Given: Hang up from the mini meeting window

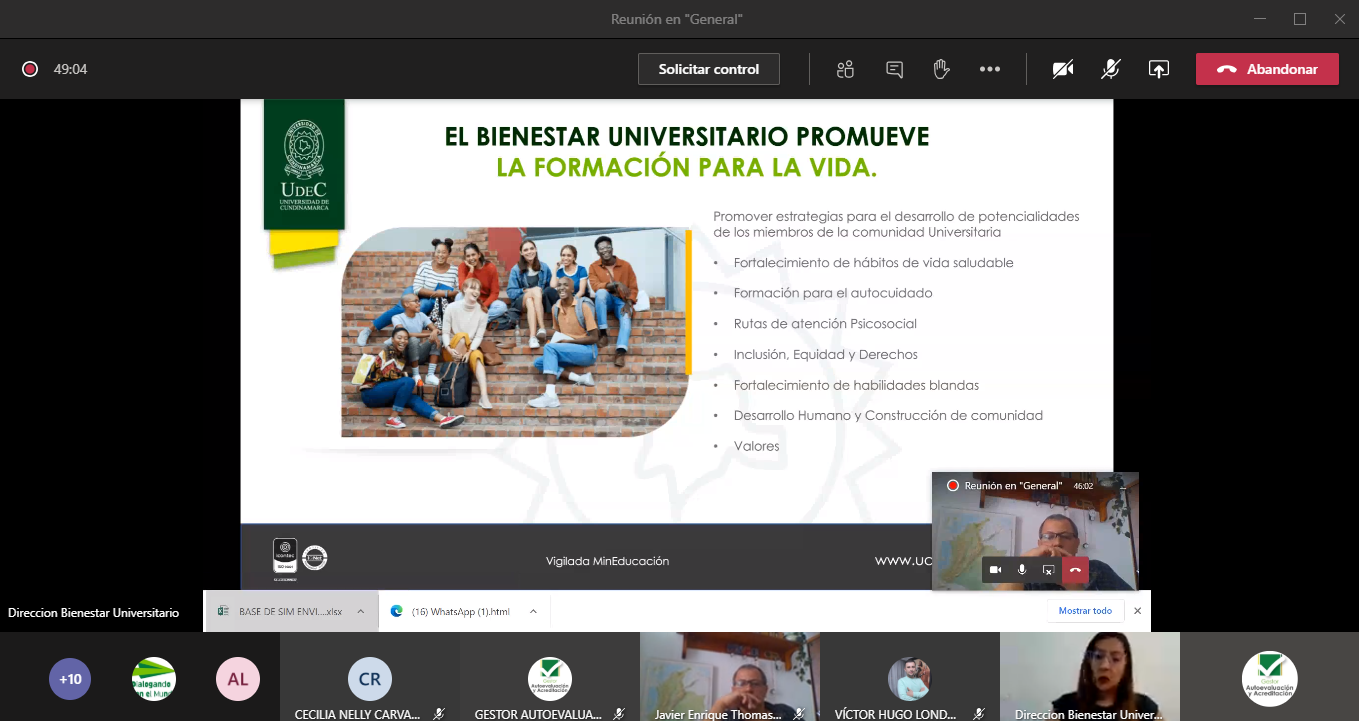Looking at the screenshot, I should (1075, 569).
